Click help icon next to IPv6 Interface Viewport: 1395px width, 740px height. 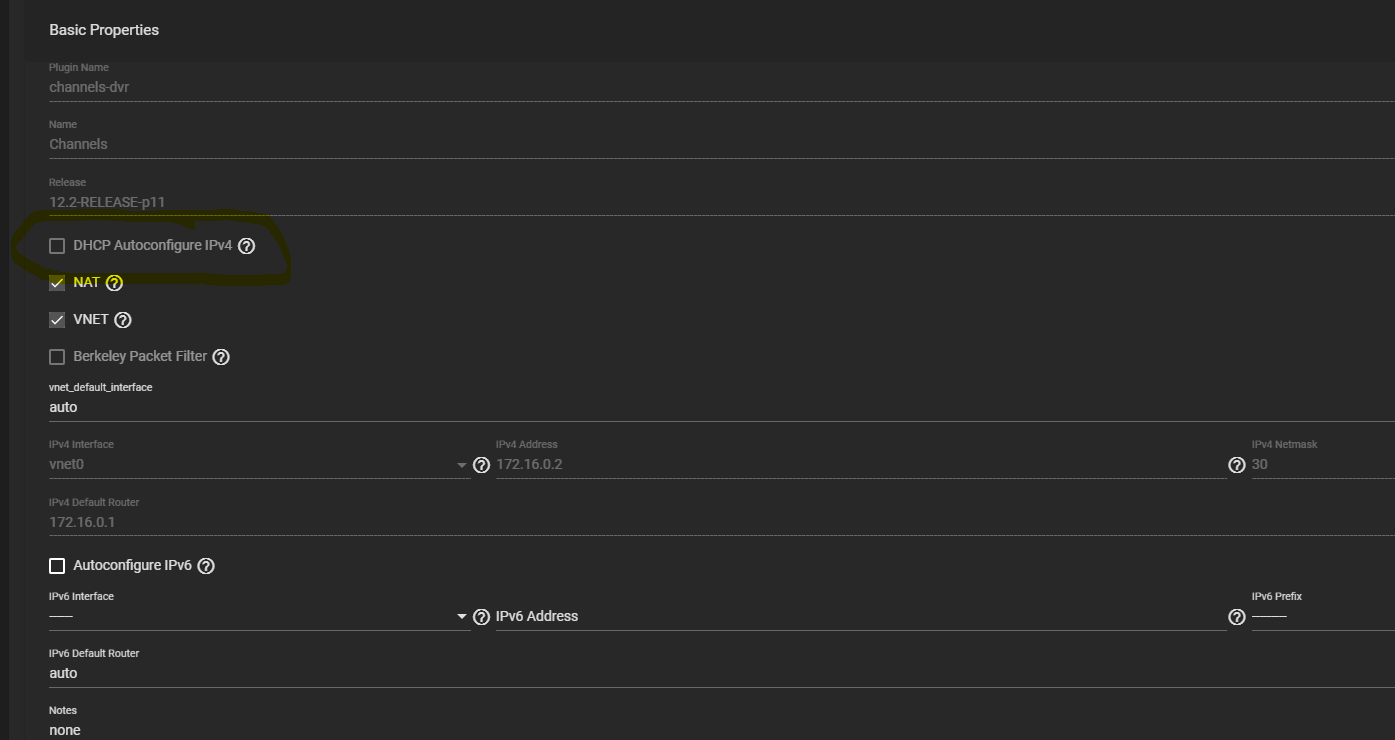481,617
